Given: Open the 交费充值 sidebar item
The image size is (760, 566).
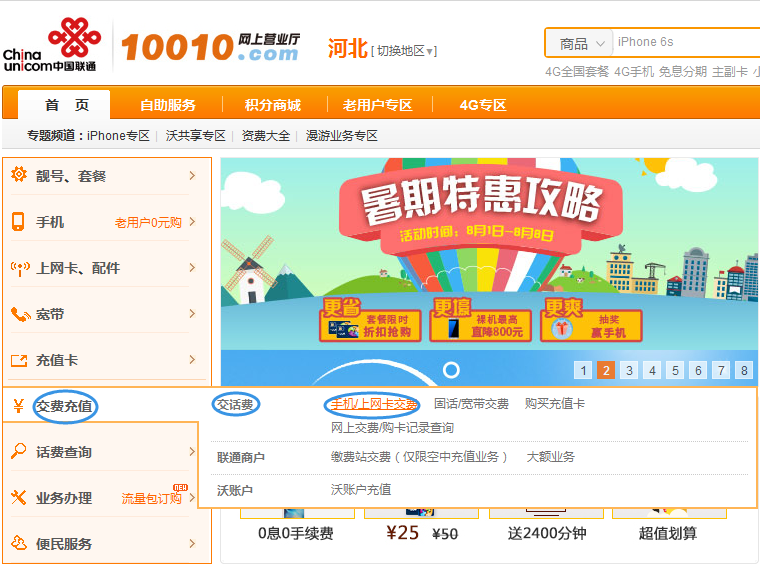Looking at the screenshot, I should point(64,406).
